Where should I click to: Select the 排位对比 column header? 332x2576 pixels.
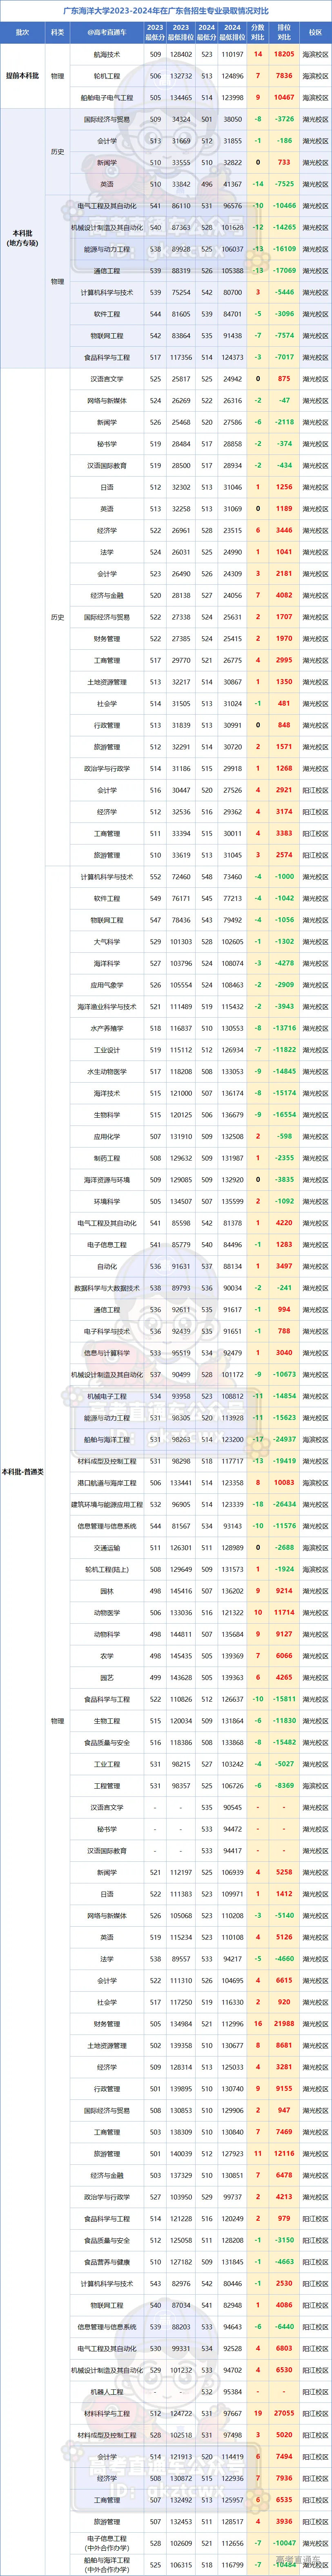tap(284, 32)
